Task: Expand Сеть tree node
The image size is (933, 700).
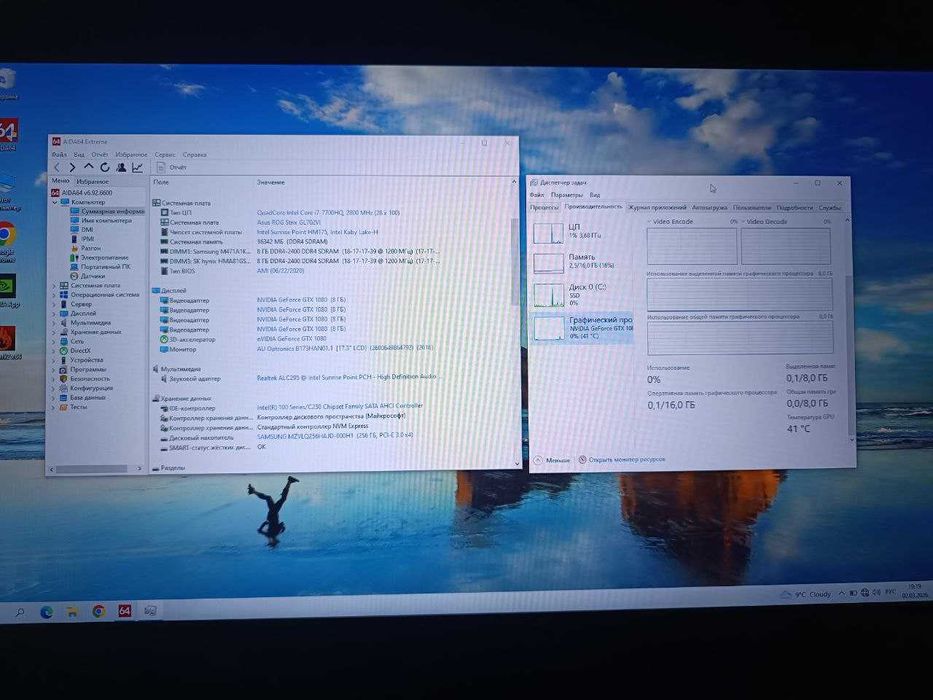Action: pyautogui.click(x=54, y=342)
